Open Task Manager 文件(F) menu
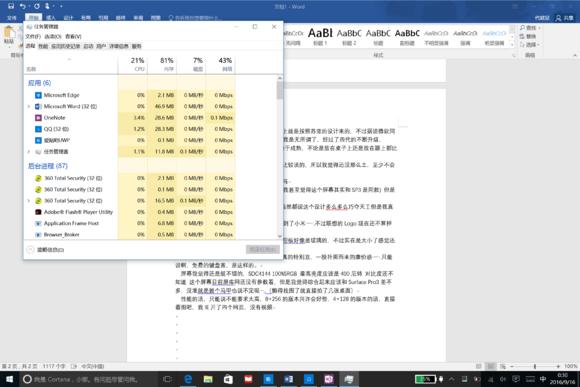Image resolution: width=580 pixels, height=387 pixels. point(33,36)
